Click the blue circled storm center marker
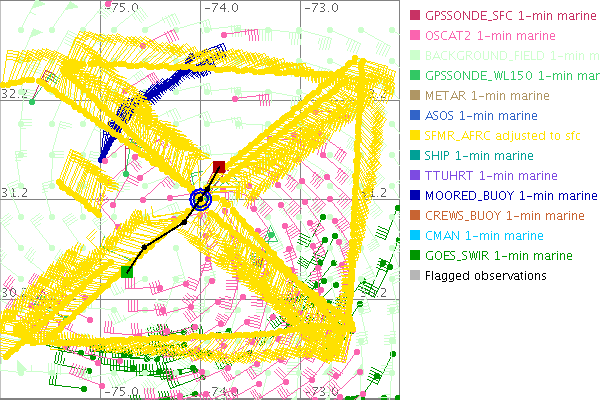The width and height of the screenshot is (600, 400). click(x=201, y=200)
